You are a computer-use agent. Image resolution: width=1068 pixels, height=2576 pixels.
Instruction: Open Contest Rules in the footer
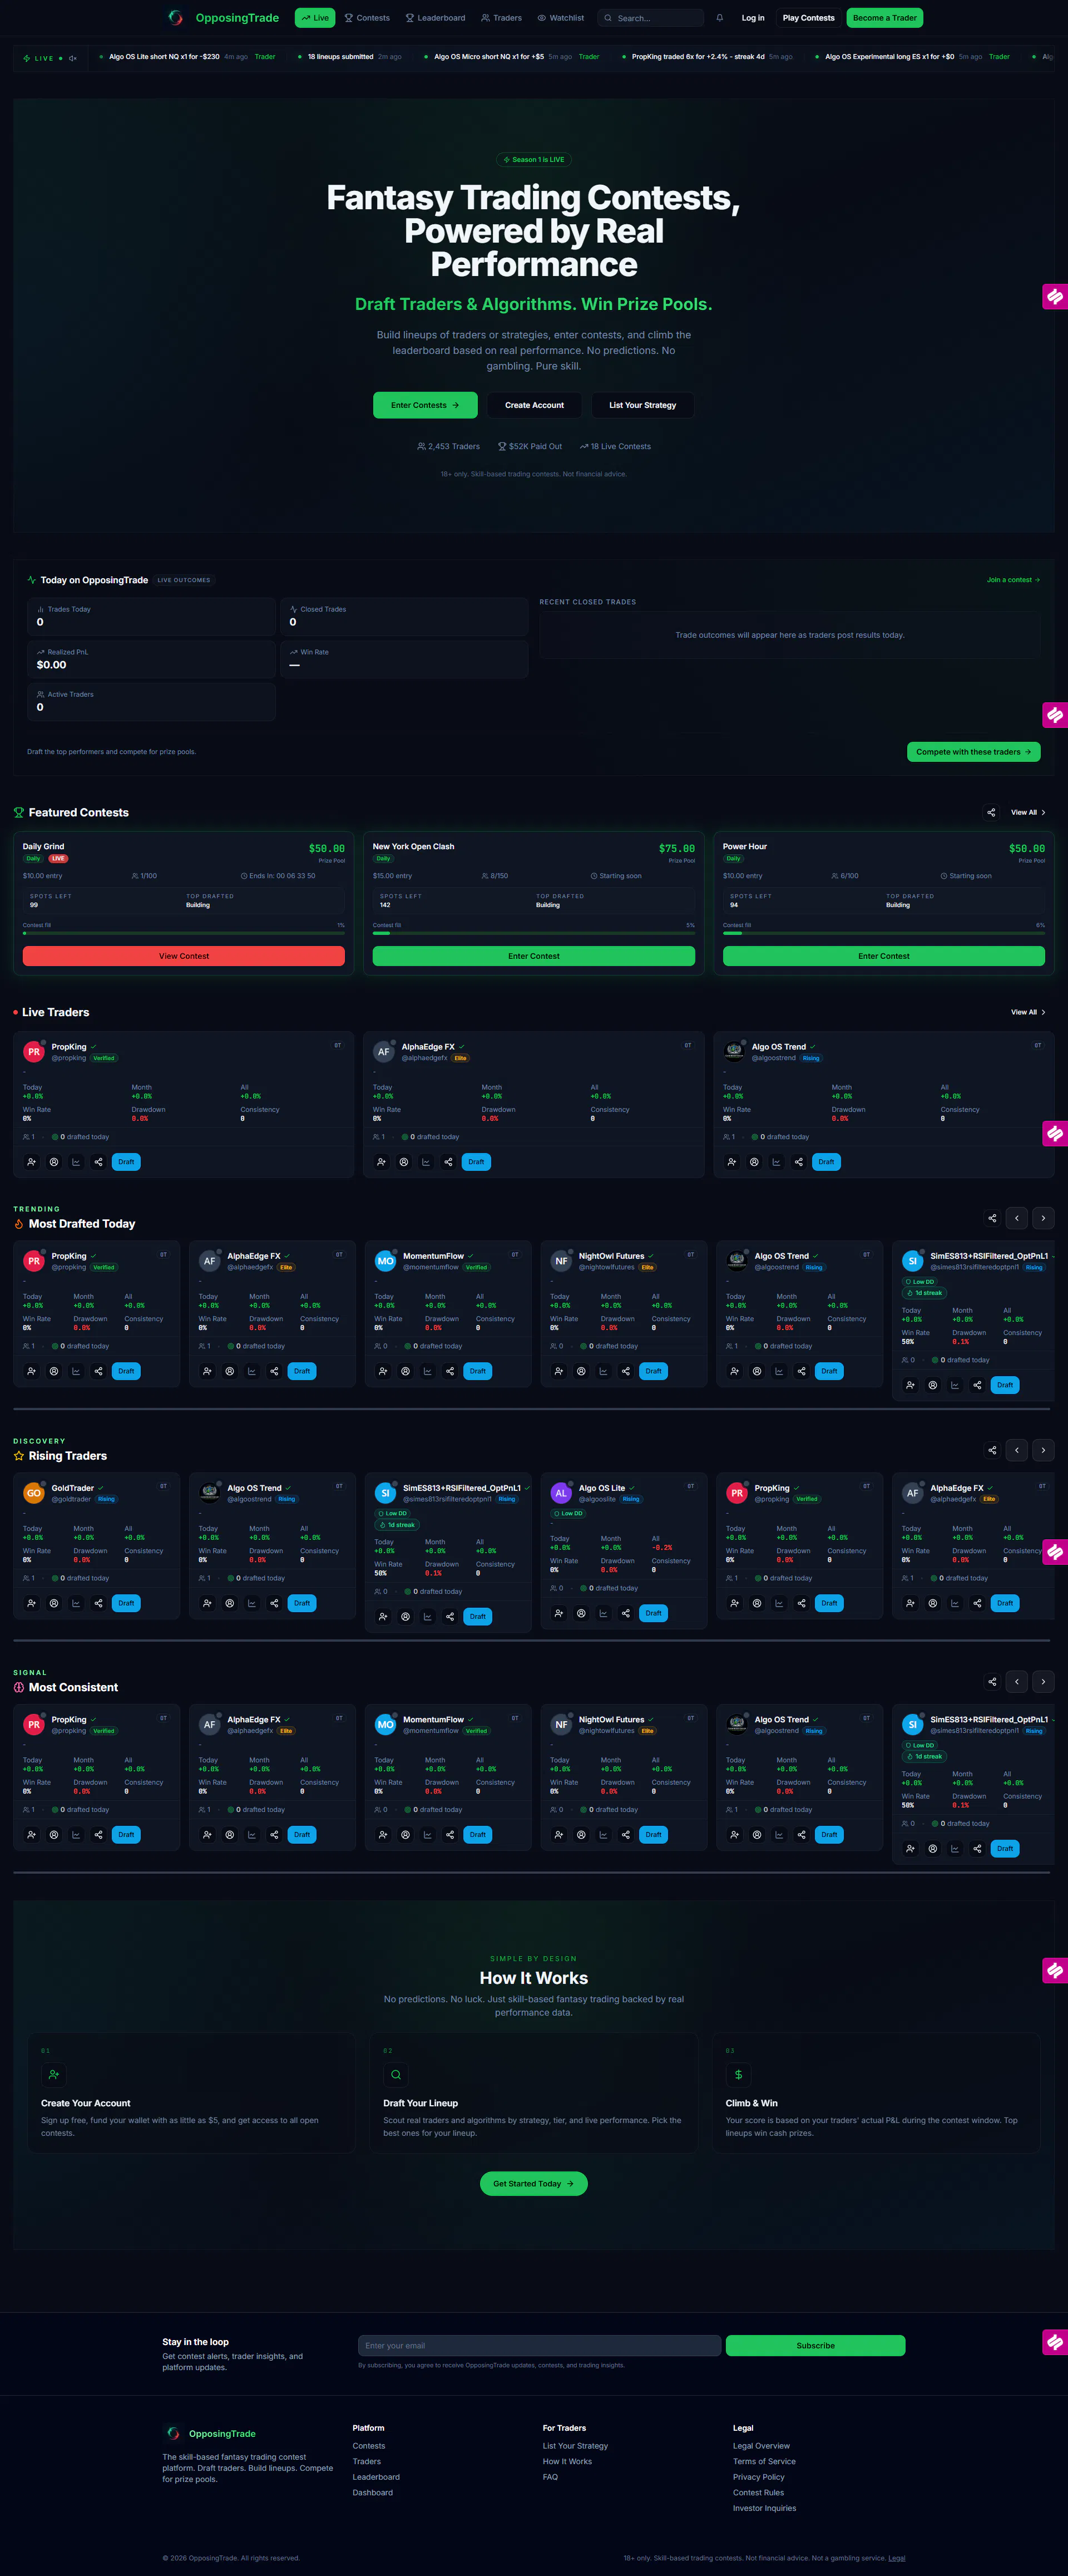758,2493
